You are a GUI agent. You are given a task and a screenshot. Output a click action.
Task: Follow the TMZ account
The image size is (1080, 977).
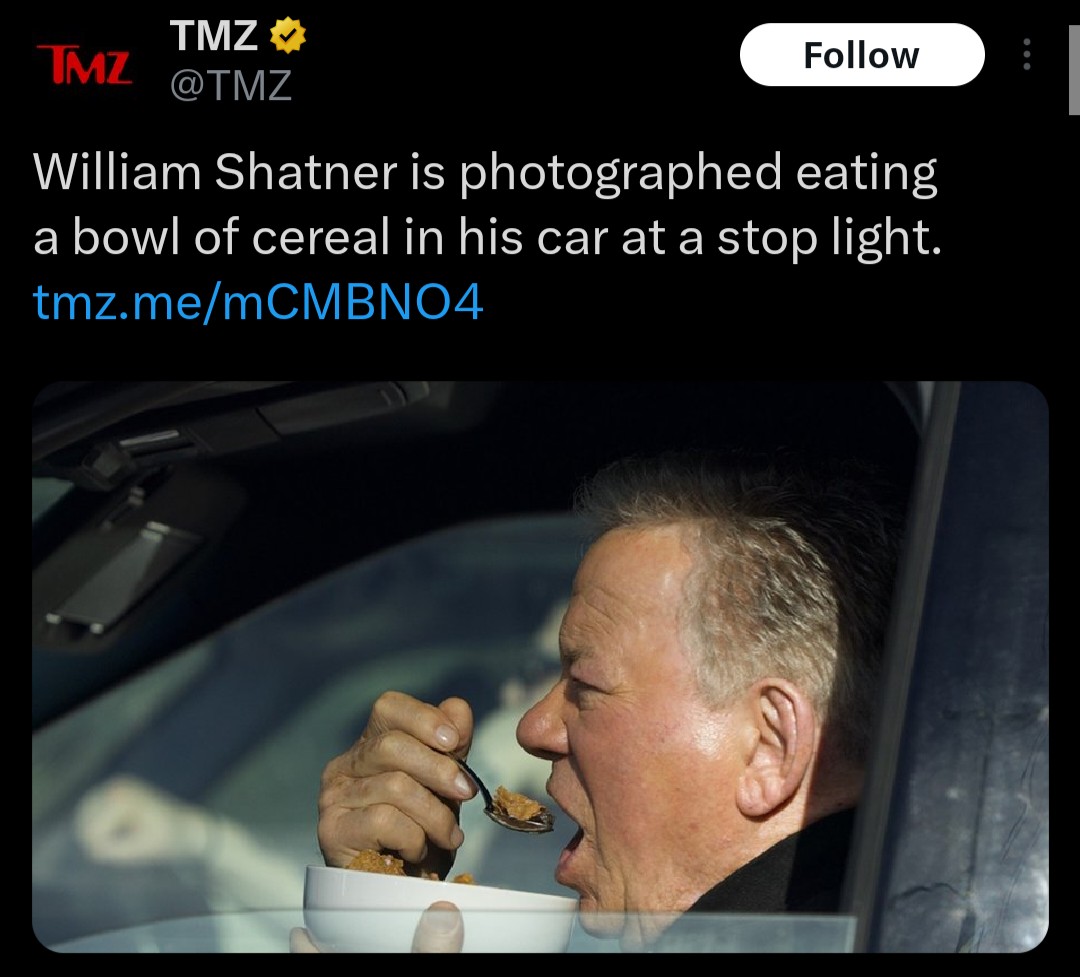pos(862,55)
